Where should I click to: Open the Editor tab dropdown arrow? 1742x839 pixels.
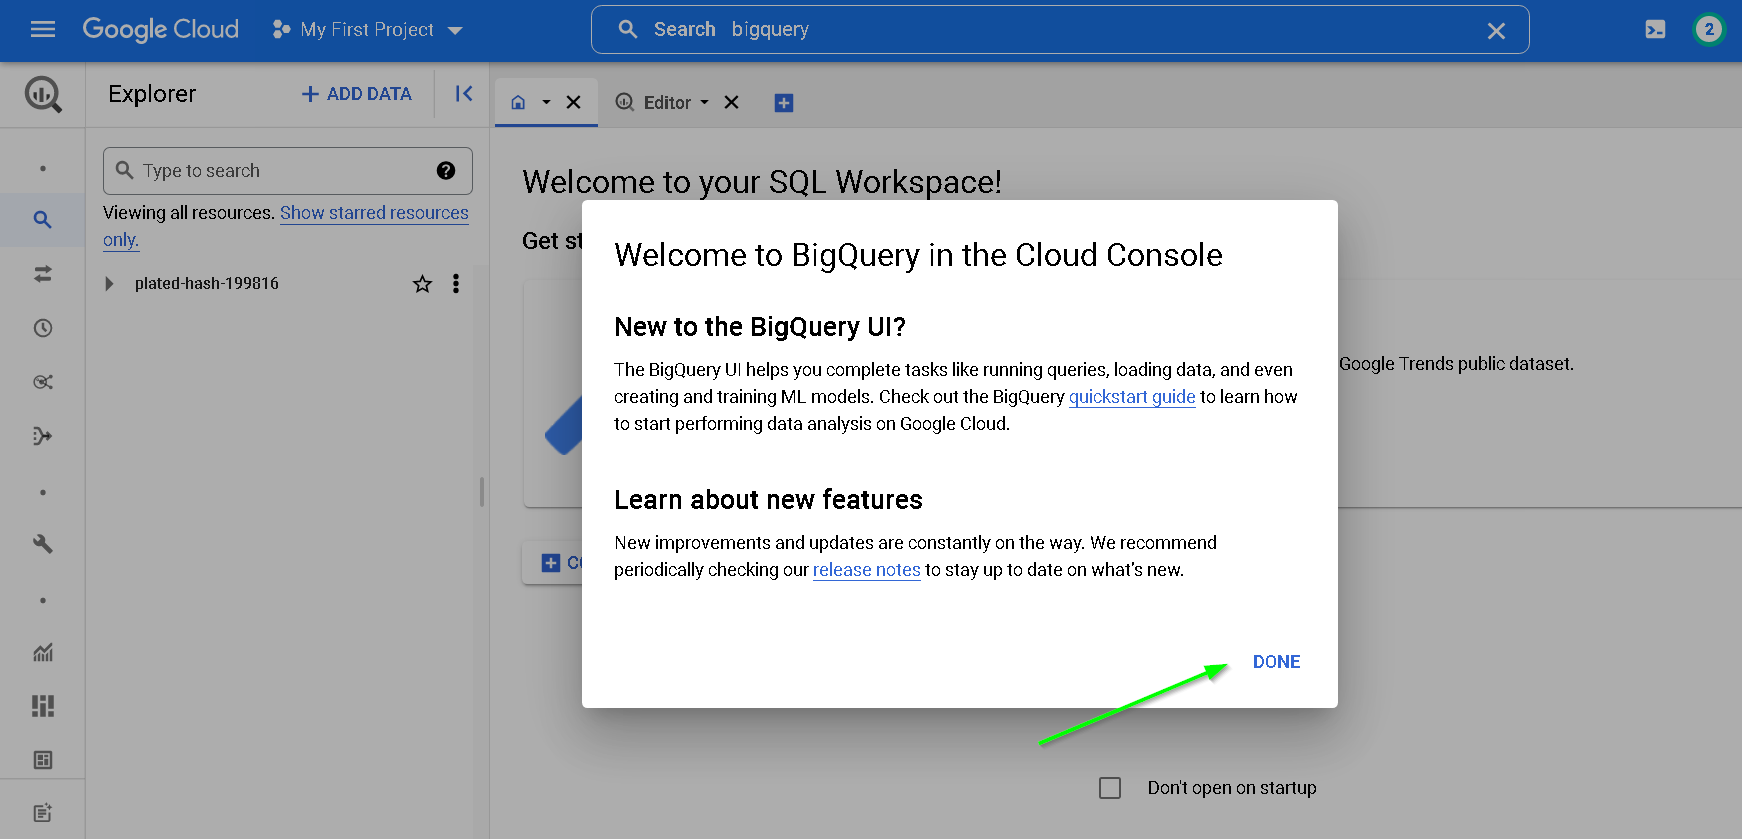pyautogui.click(x=704, y=102)
